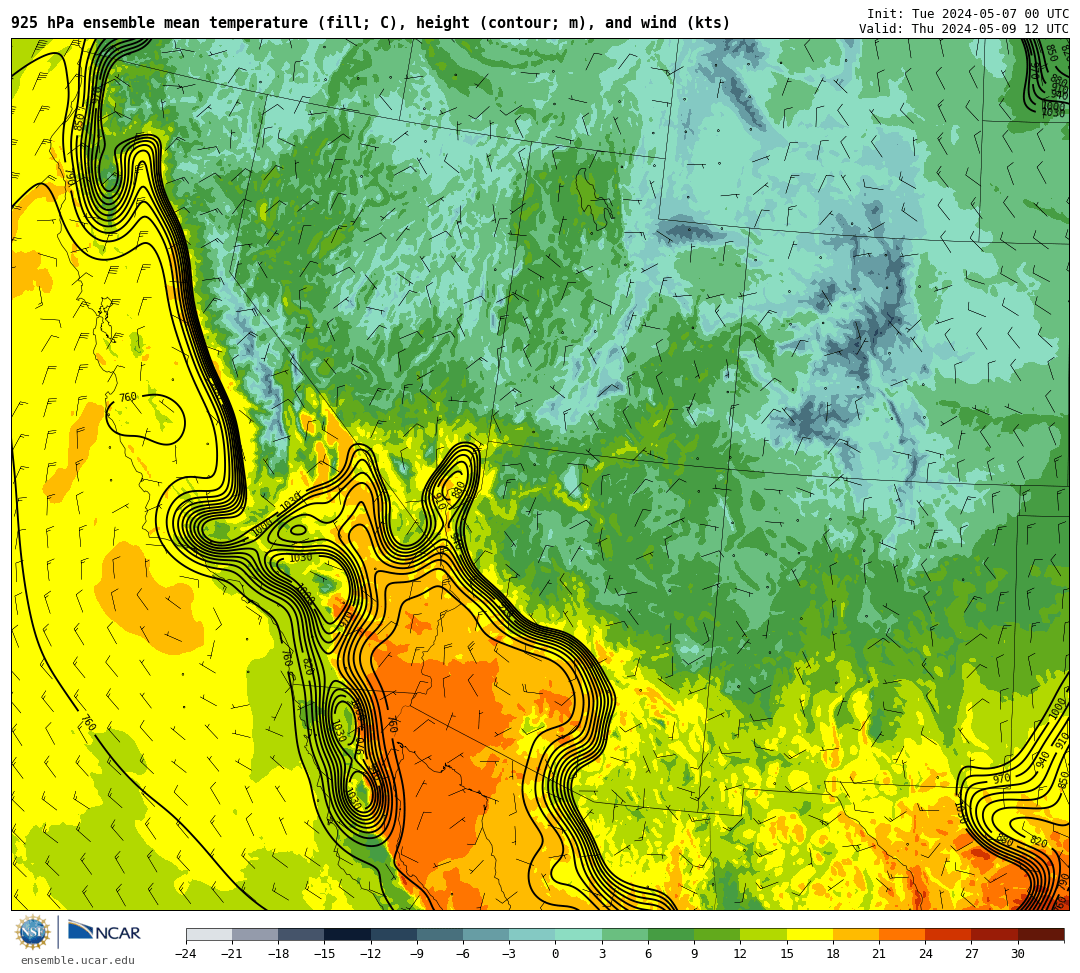Pick the colorbar swatch between −15 and −12
This screenshot has height=973, width=1080.
pyautogui.click(x=347, y=934)
